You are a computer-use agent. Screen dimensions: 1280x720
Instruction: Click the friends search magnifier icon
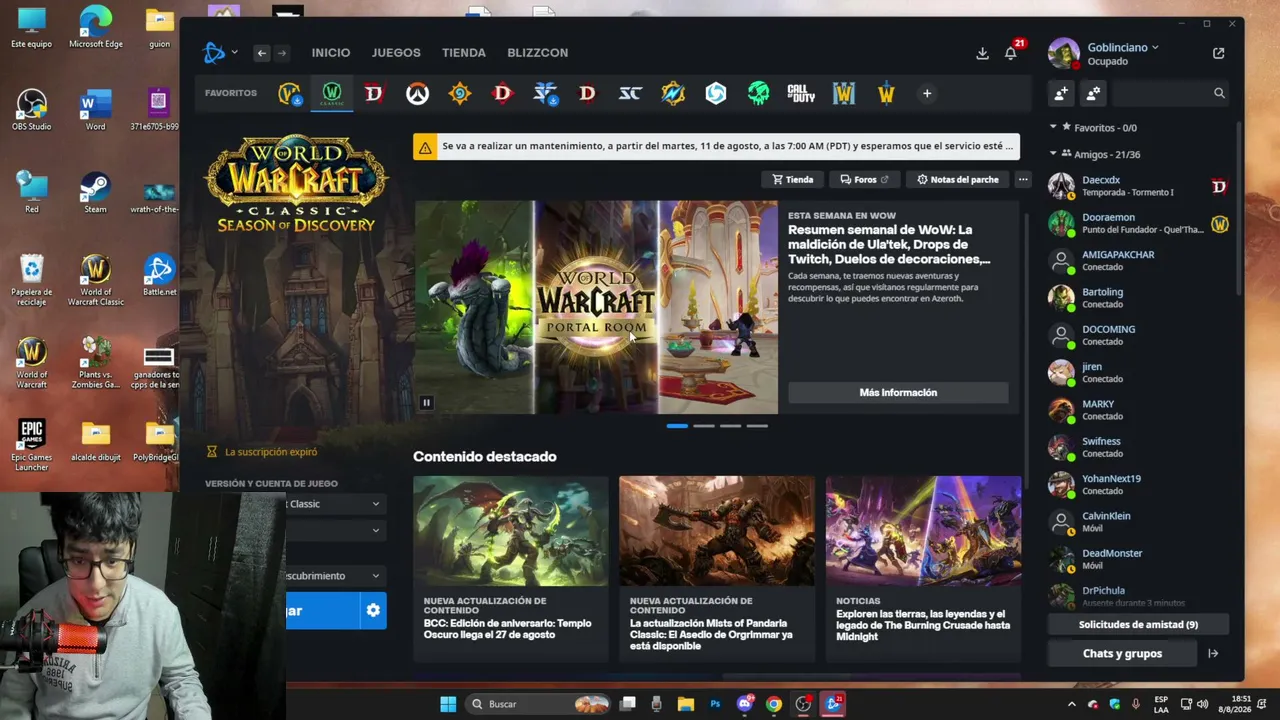point(1219,93)
